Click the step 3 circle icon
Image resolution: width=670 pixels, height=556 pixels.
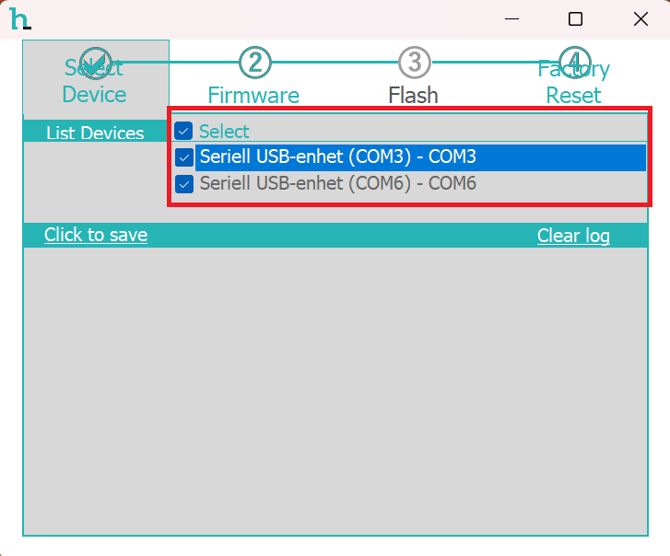coord(414,63)
